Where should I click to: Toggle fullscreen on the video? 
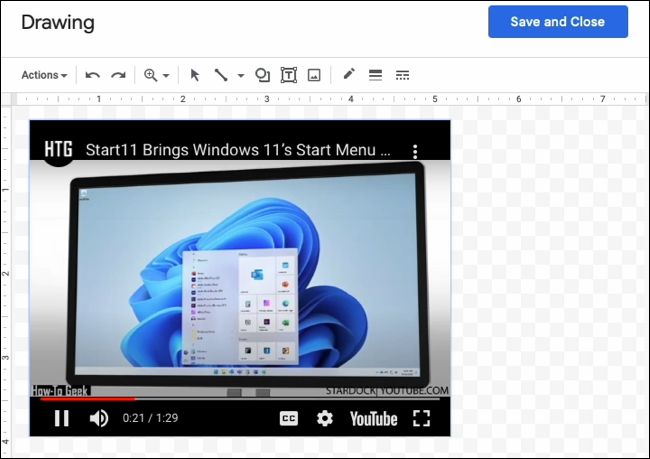(421, 419)
